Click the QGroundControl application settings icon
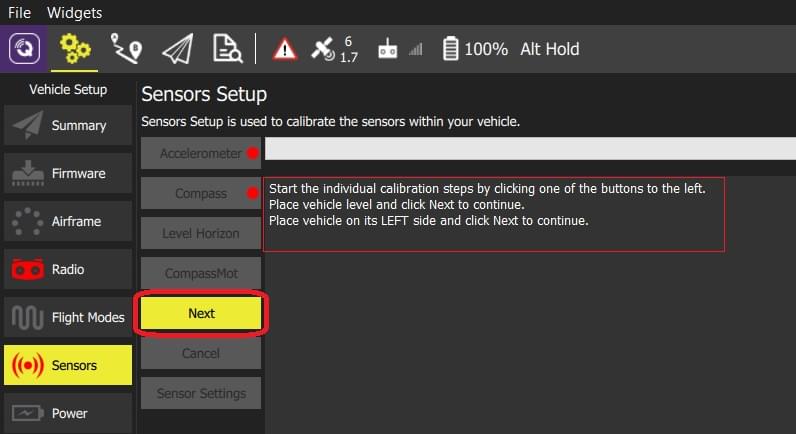This screenshot has width=796, height=434. tap(24, 49)
